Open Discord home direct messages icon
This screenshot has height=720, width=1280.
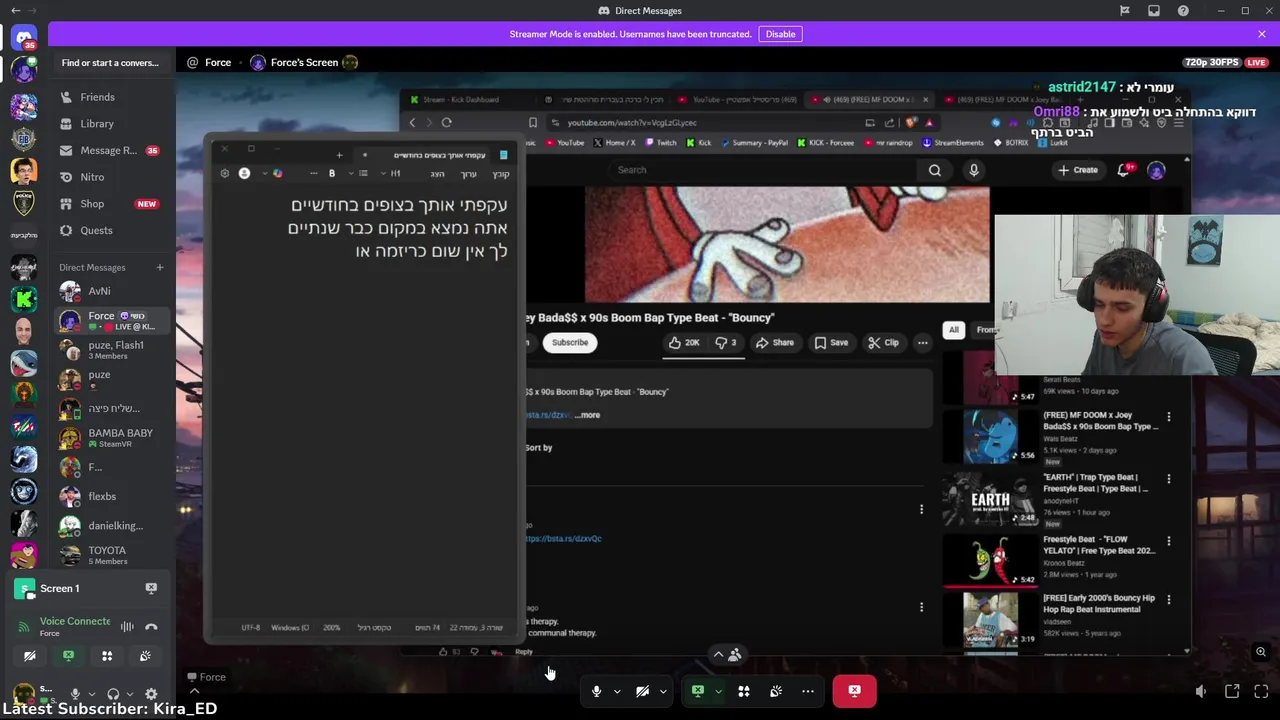pos(24,38)
